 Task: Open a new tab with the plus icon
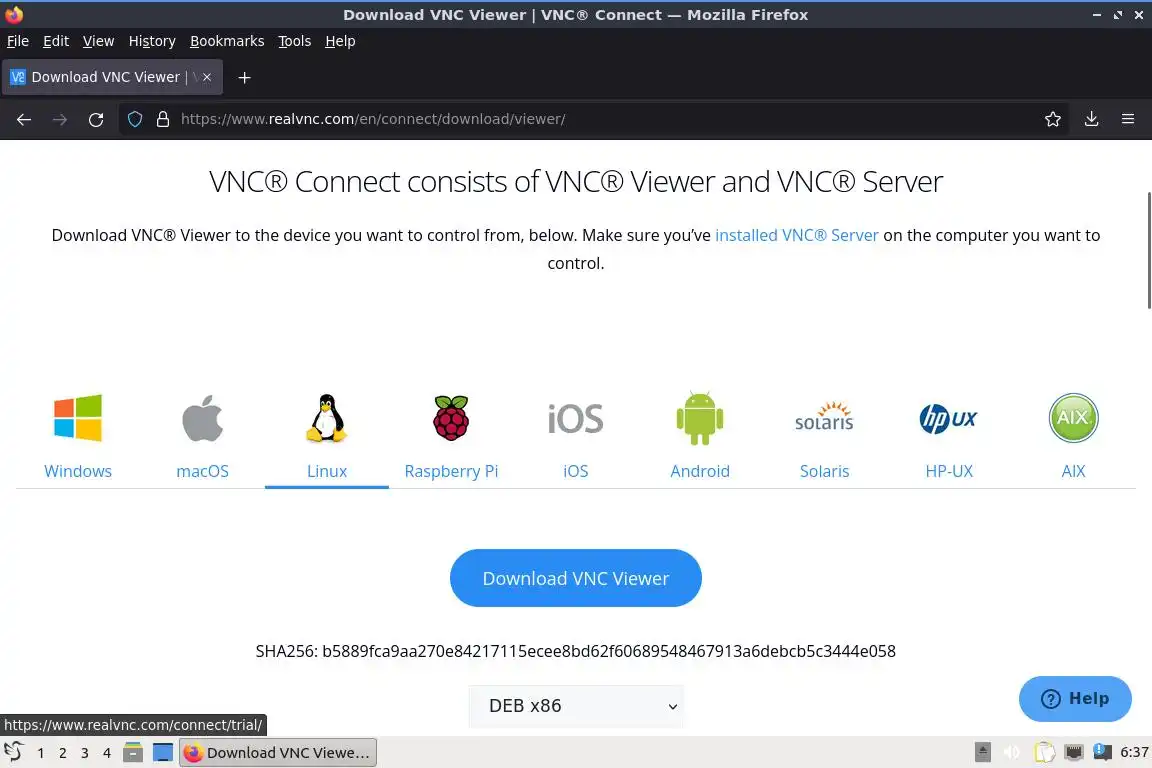pos(245,77)
